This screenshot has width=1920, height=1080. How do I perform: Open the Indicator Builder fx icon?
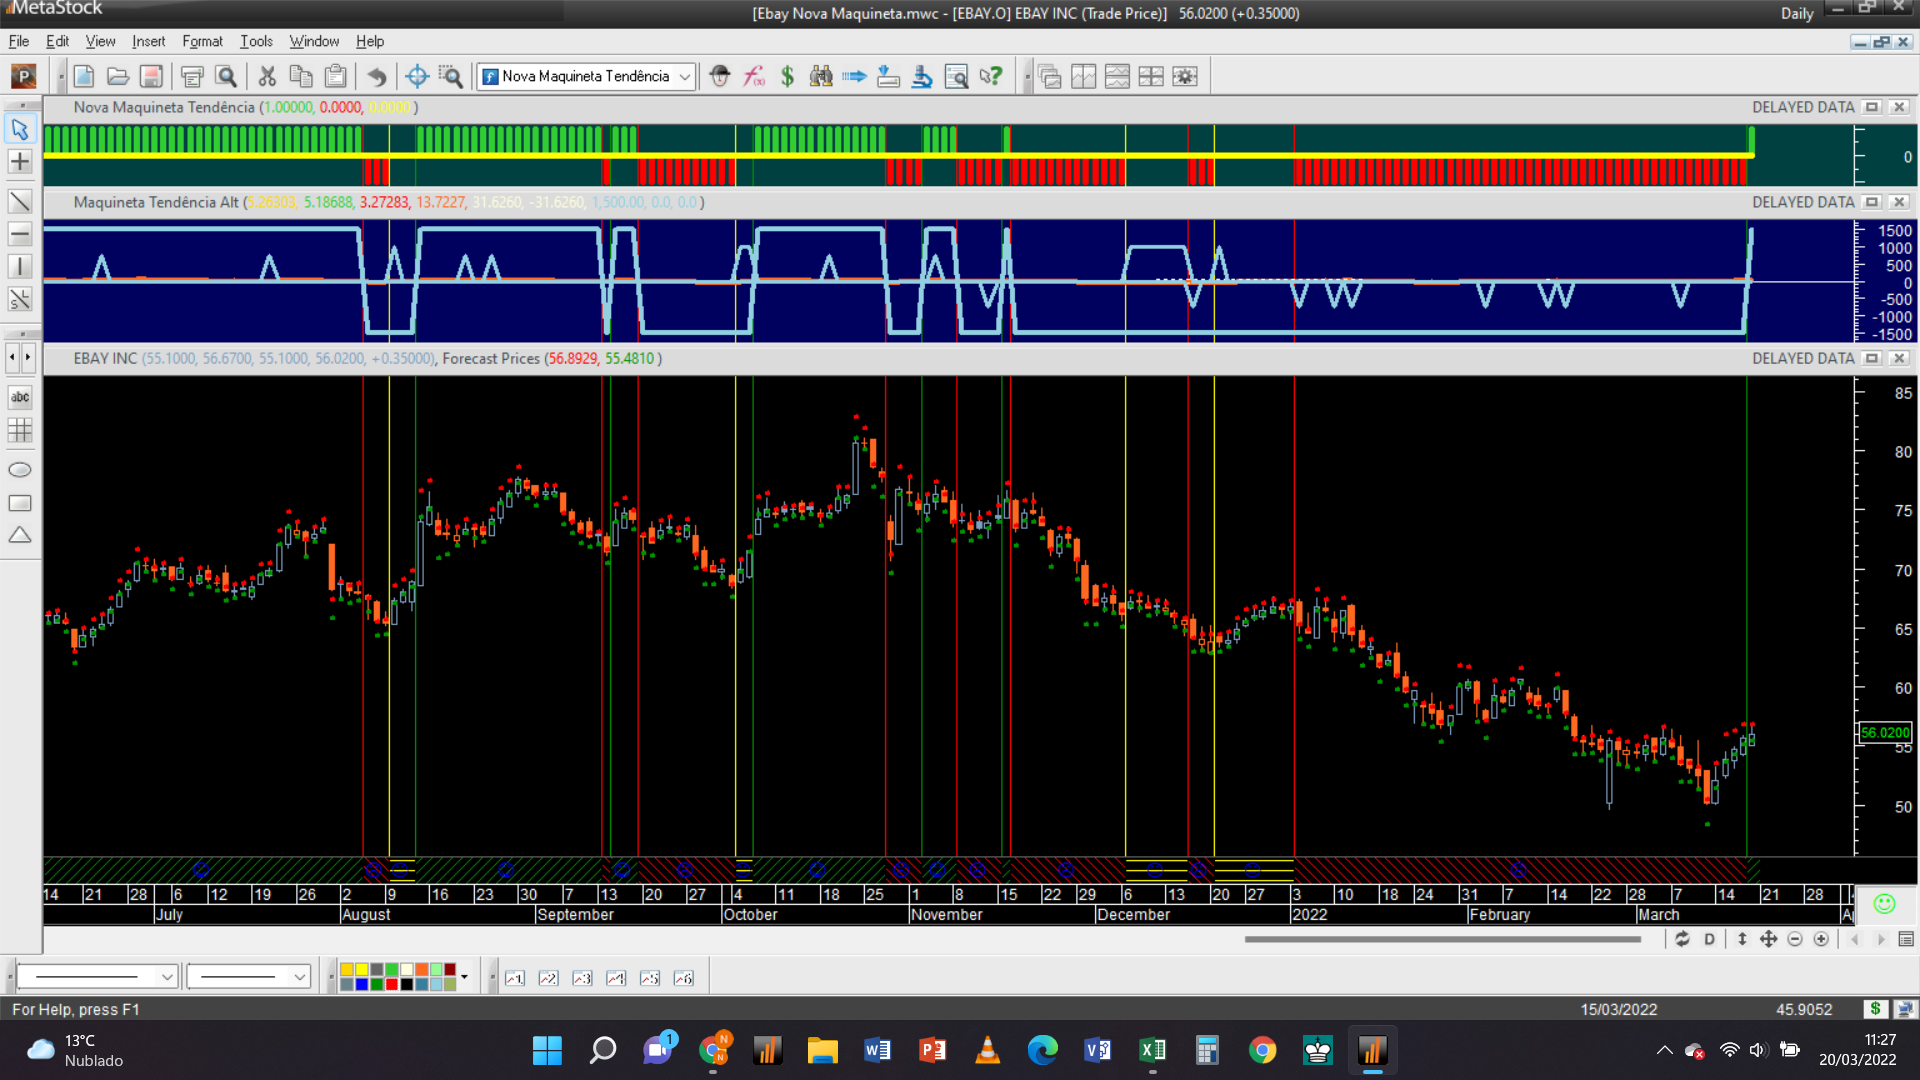[754, 76]
